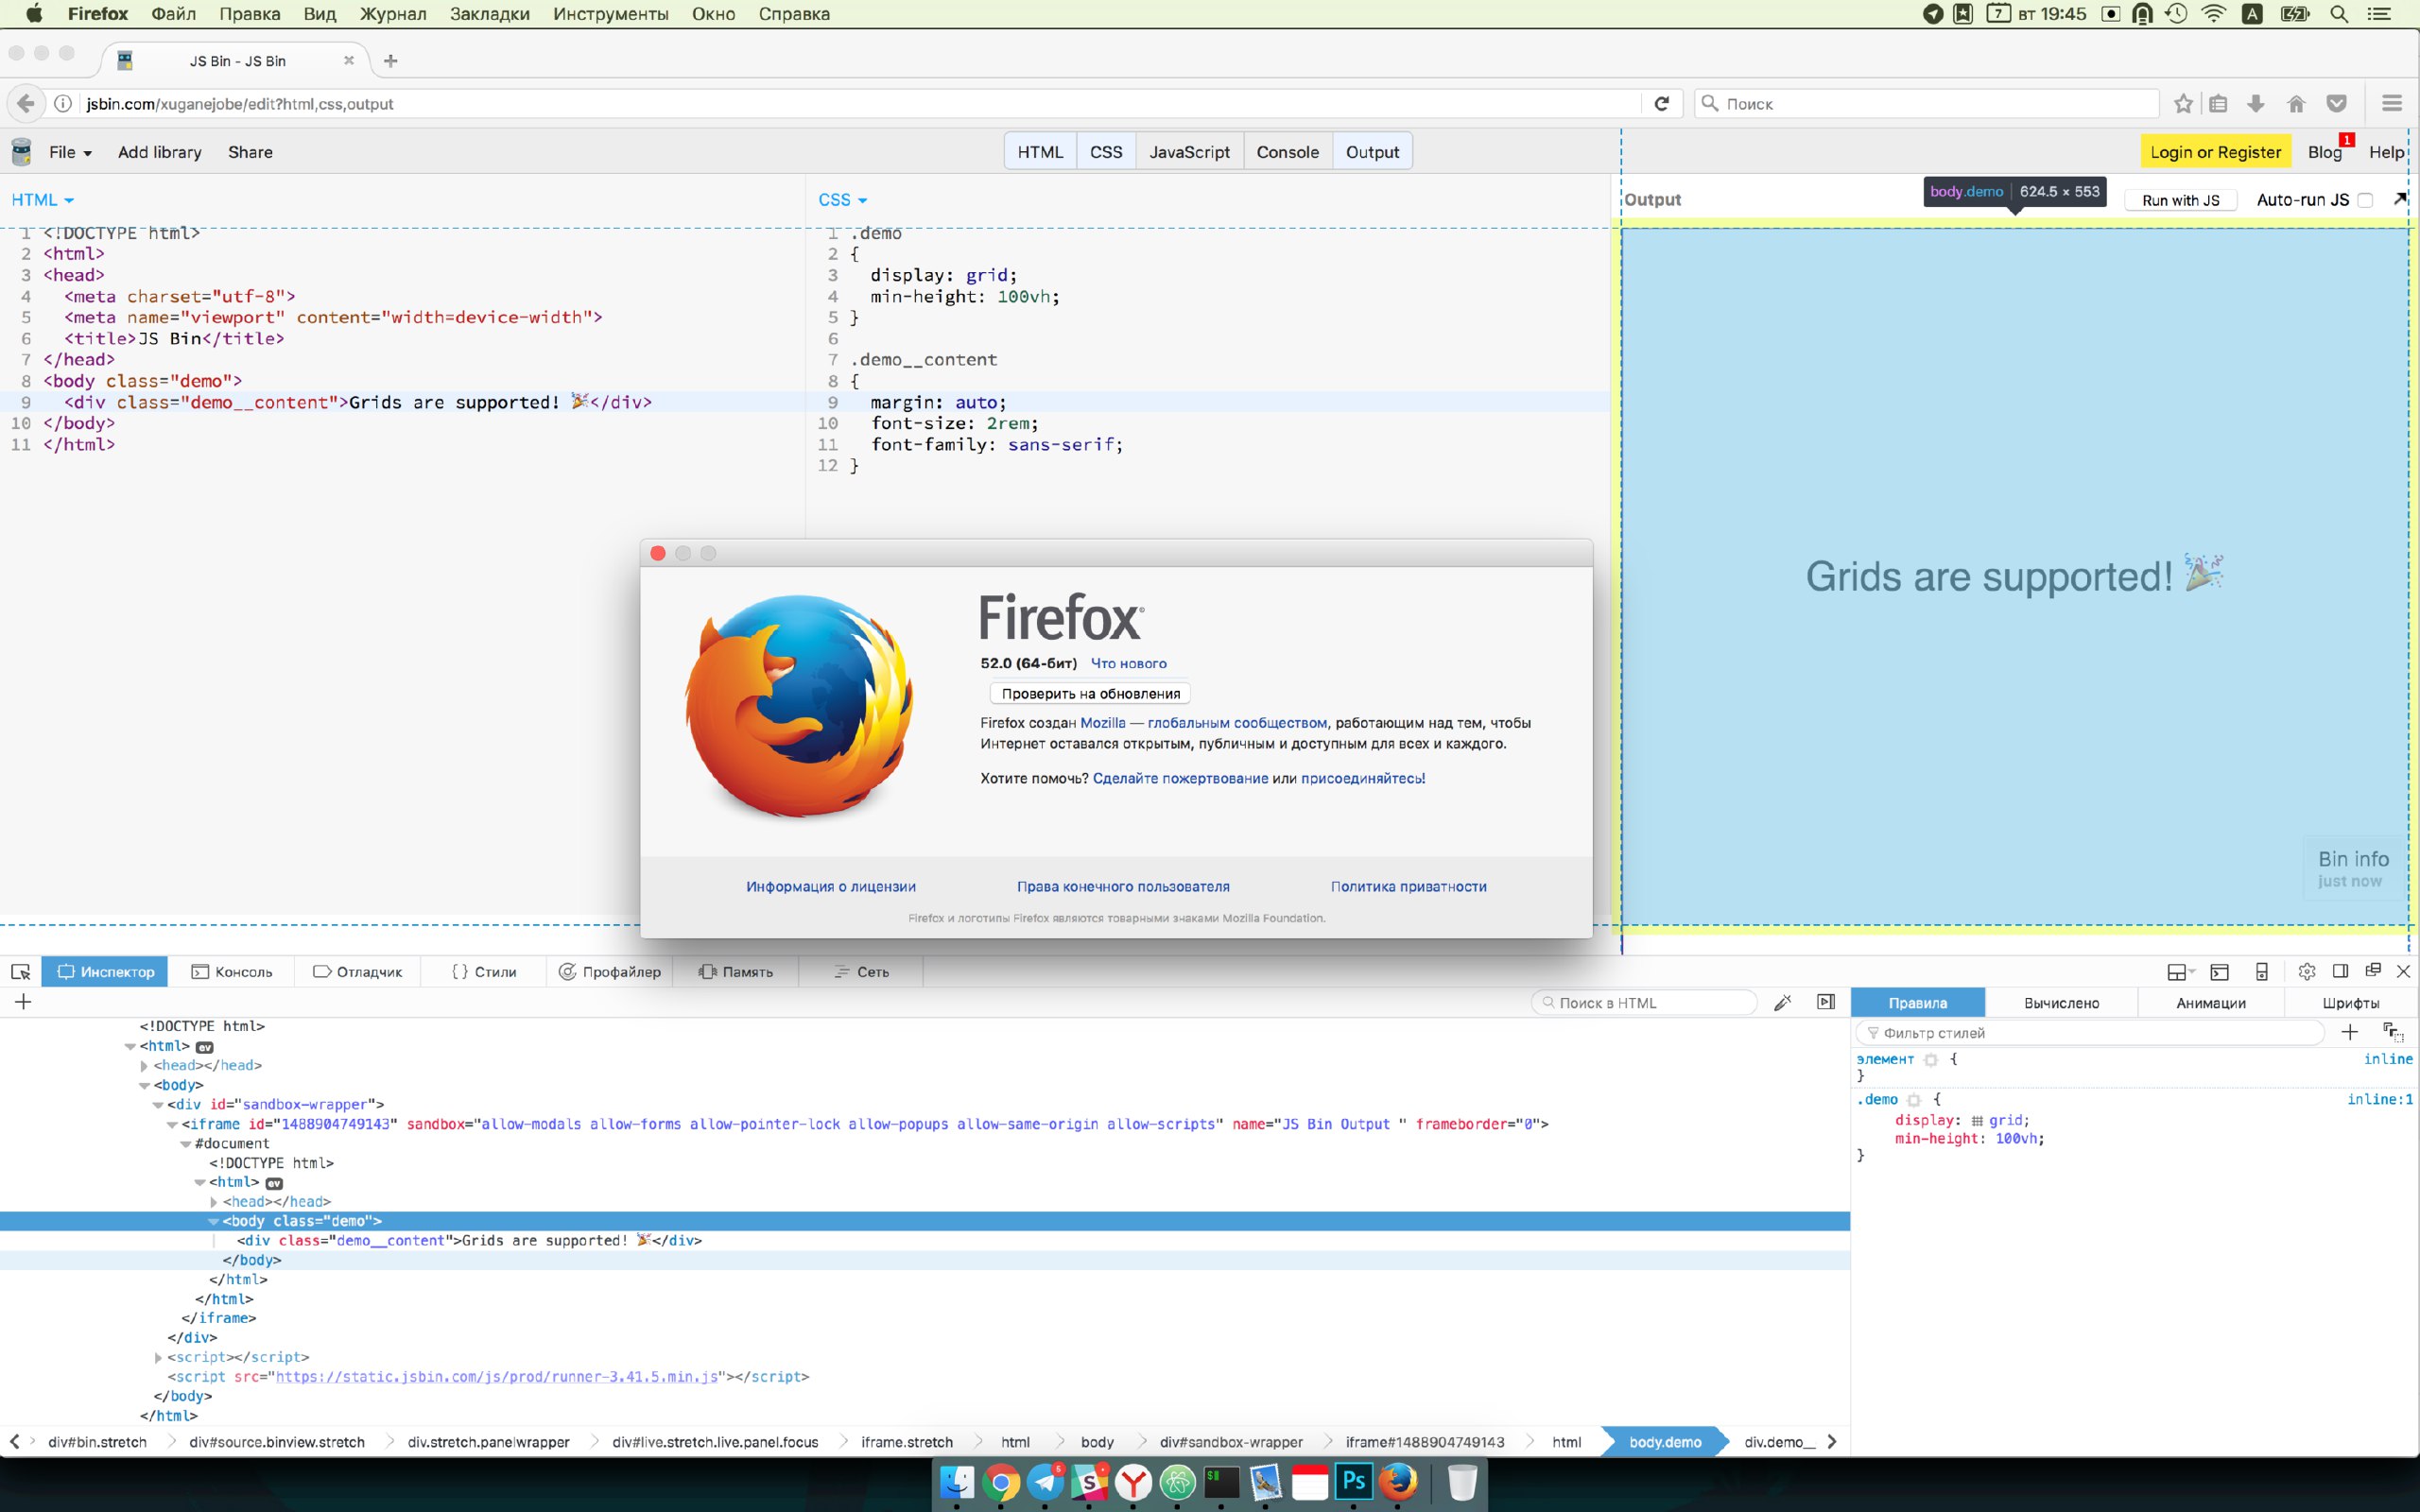2420x1512 pixels.
Task: Click Add library in JS Bin
Action: [160, 152]
